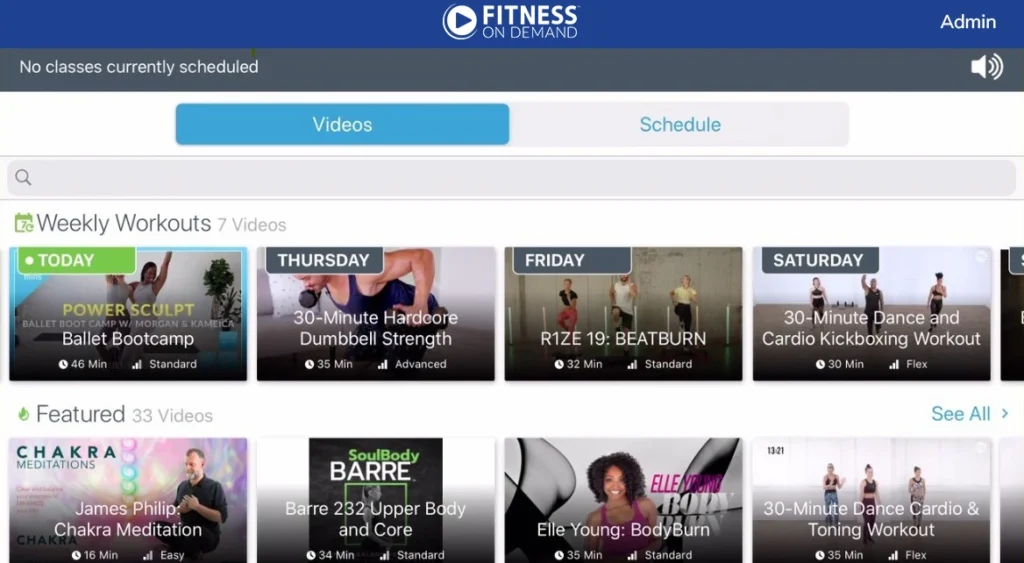Click the clock icon on Dumbbell Strength card

pyautogui.click(x=310, y=364)
